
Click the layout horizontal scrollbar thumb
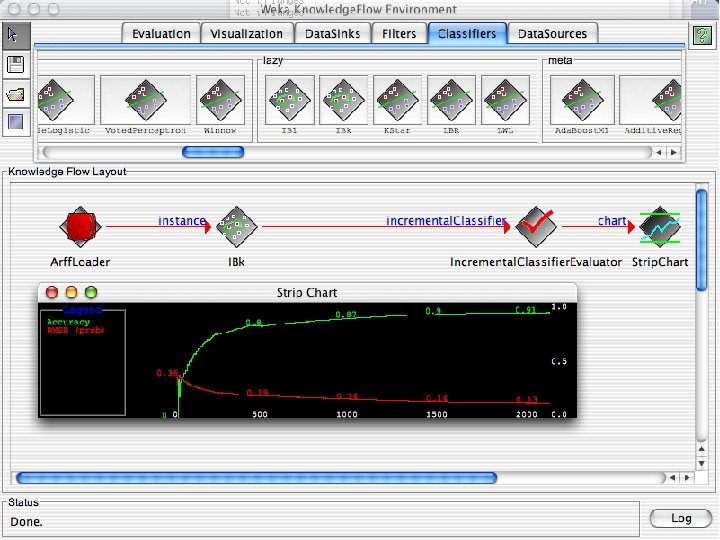coord(256,478)
